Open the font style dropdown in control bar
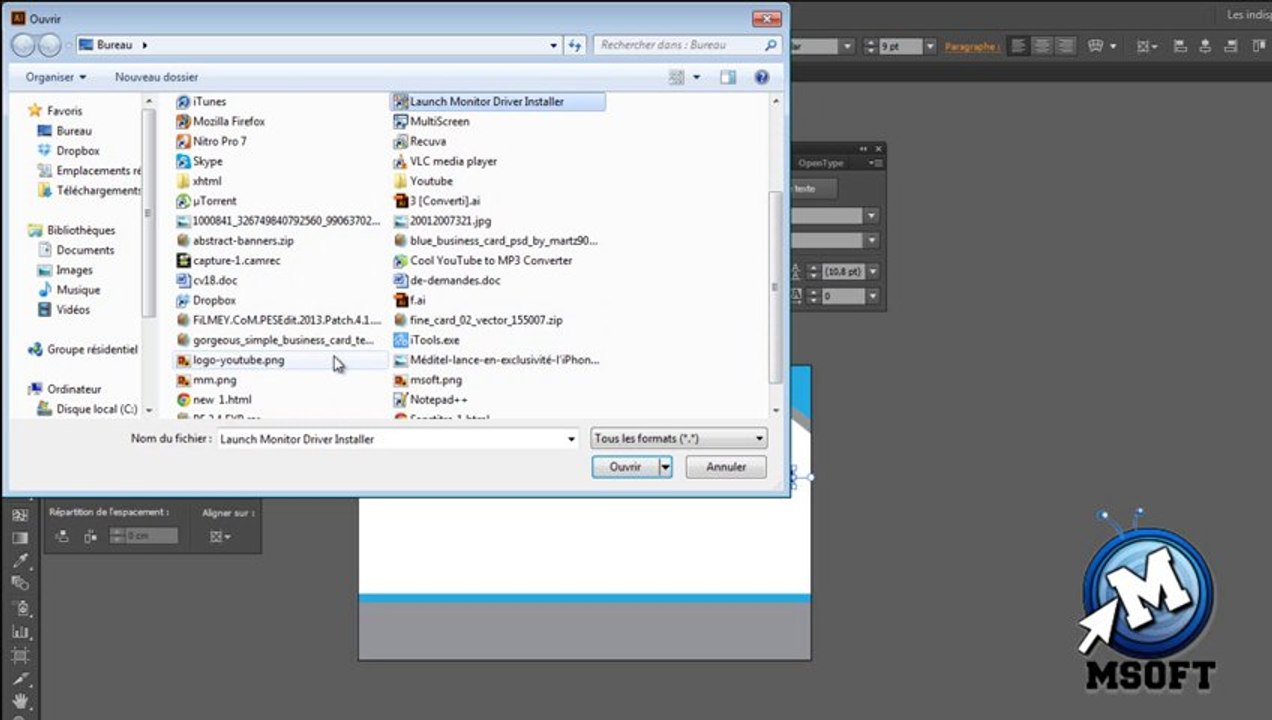1272x720 pixels. [846, 46]
